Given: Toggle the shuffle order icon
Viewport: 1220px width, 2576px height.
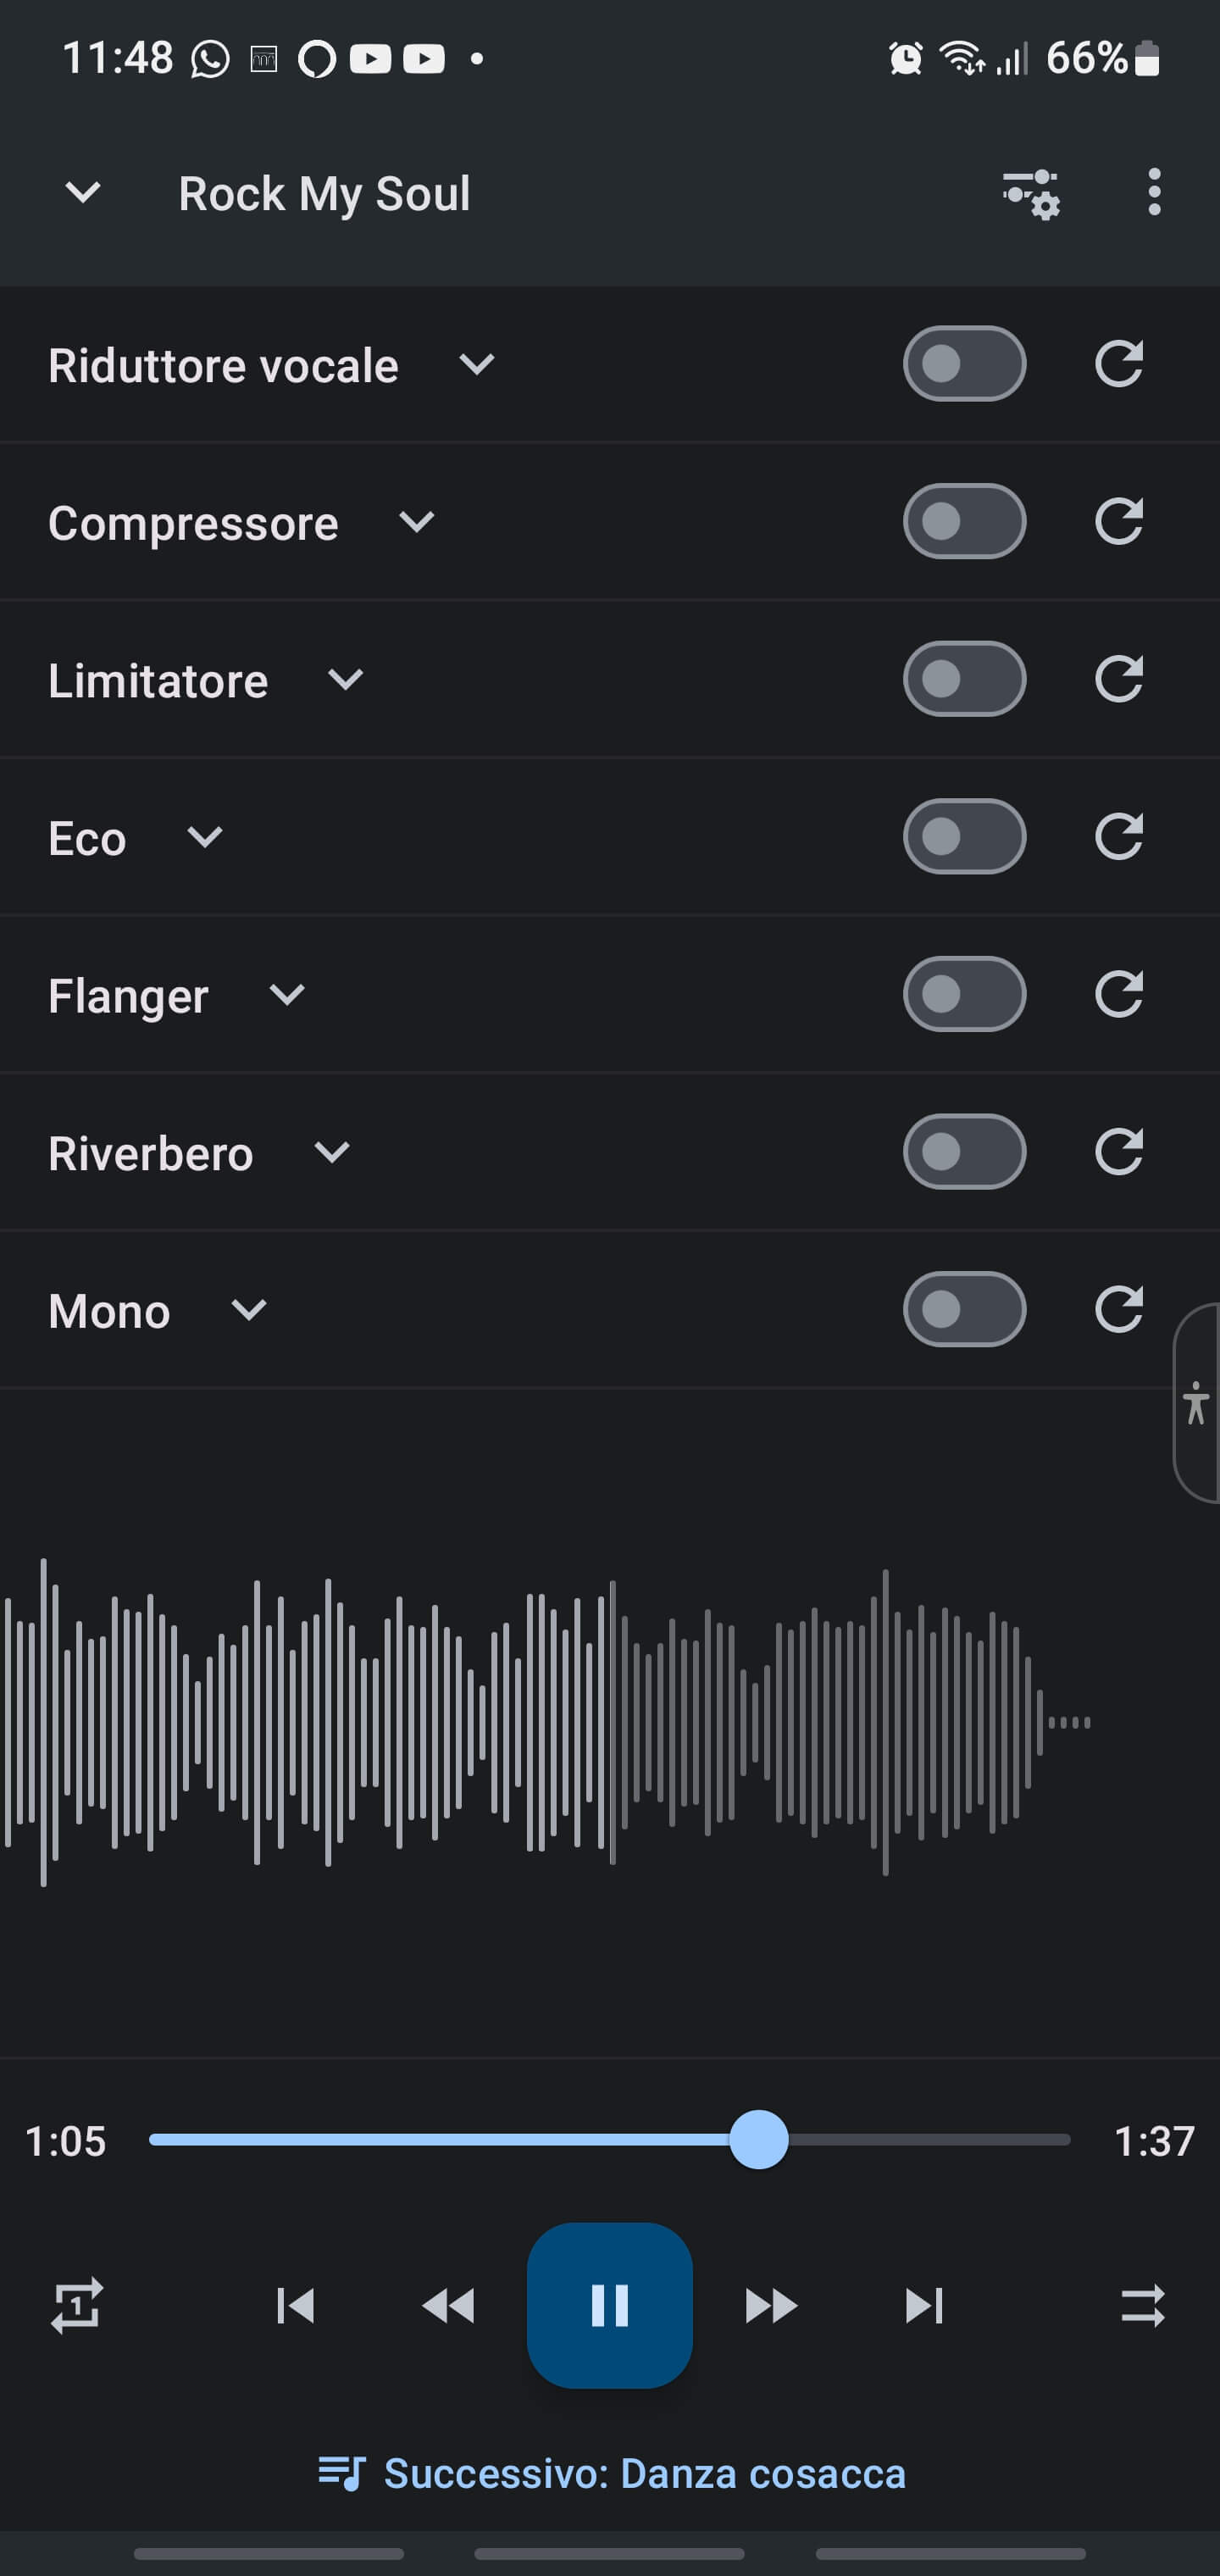Looking at the screenshot, I should pyautogui.click(x=1142, y=2306).
